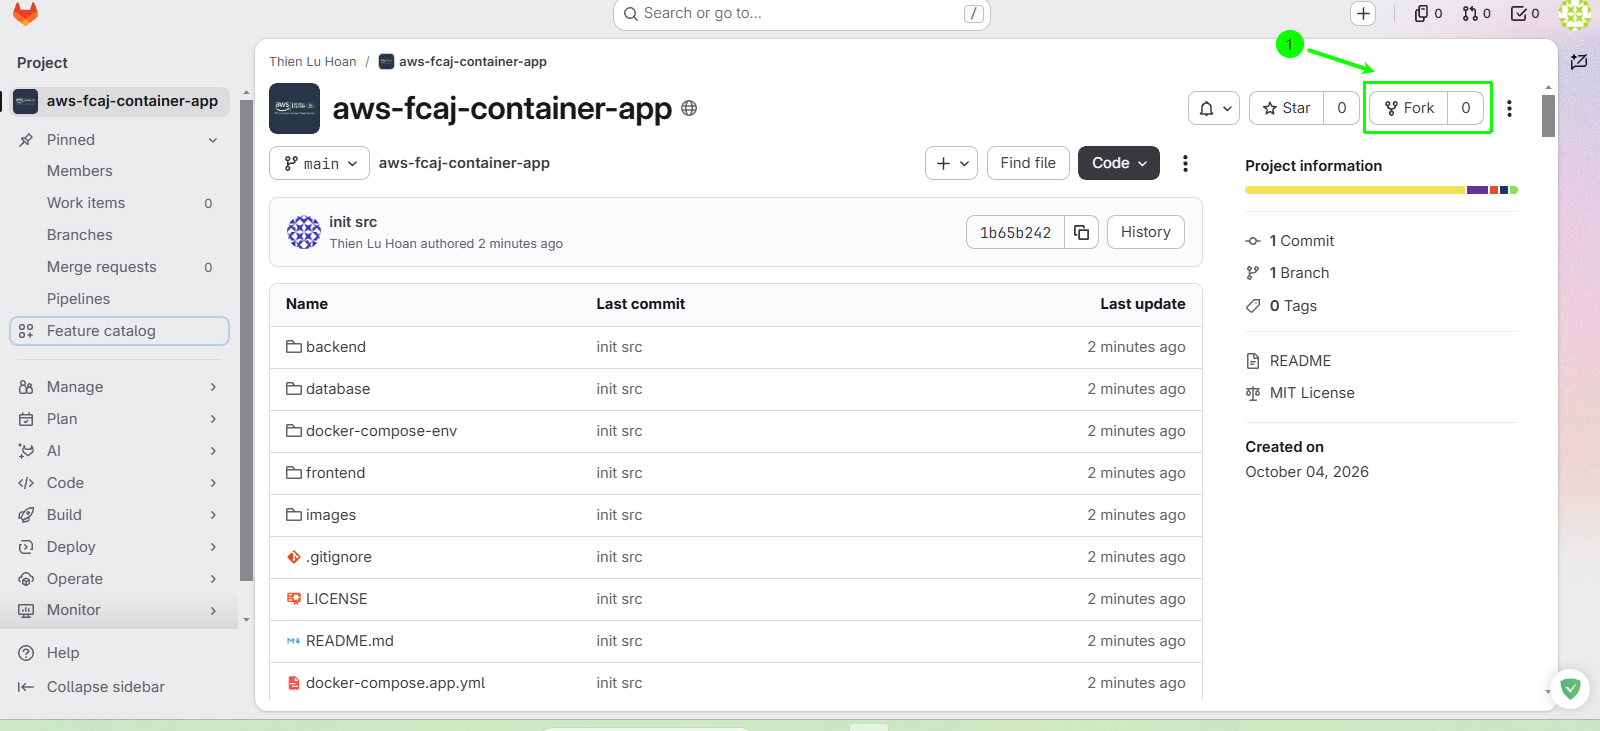Viewport: 1600px width, 731px height.
Task: Open the main branch selector dropdown
Action: point(319,163)
